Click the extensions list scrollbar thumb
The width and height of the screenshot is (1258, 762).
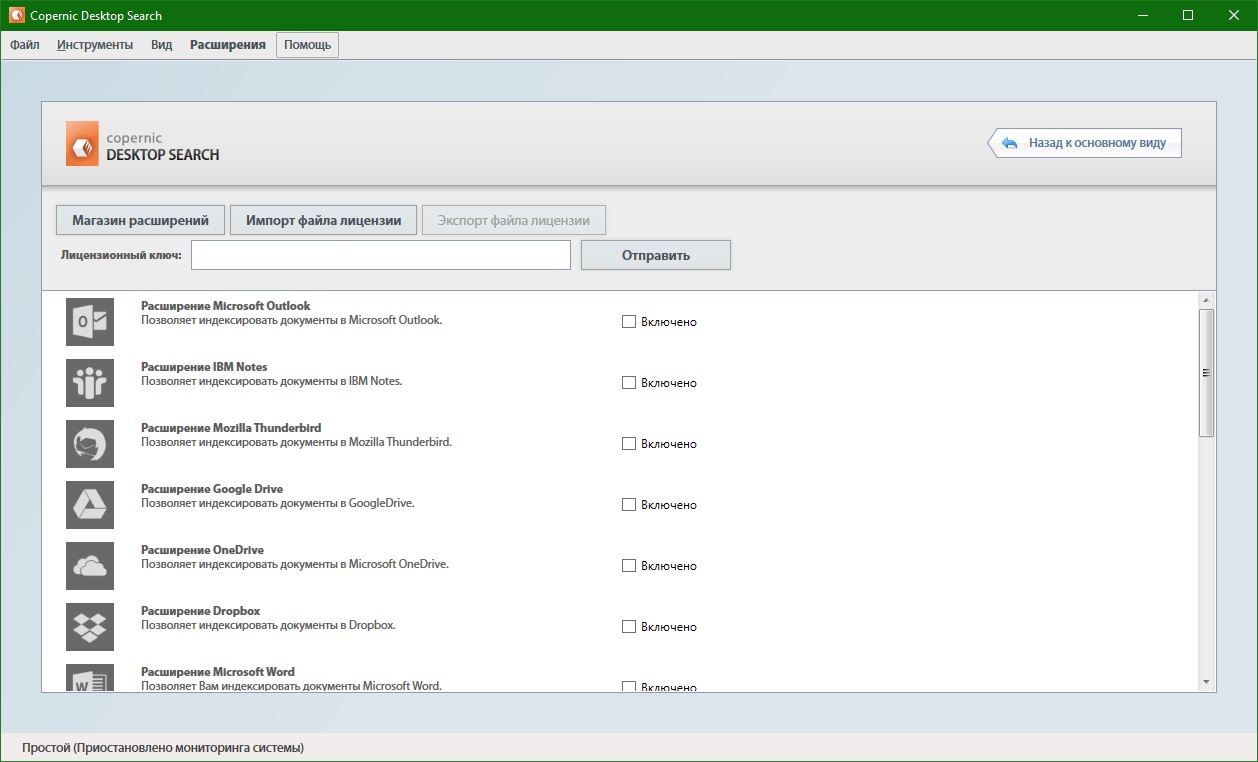[1206, 373]
